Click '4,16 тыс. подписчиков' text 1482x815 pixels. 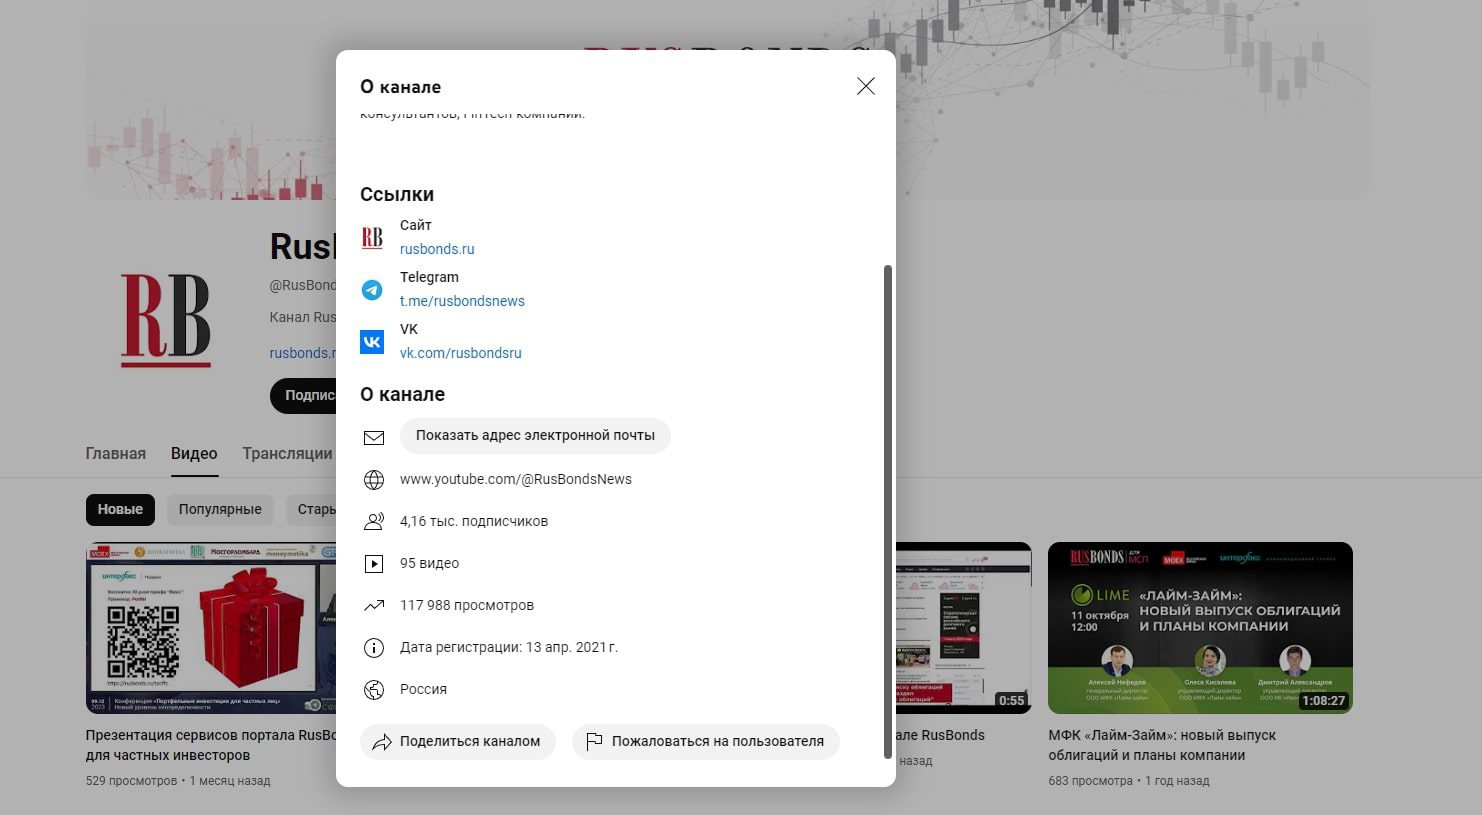pyautogui.click(x=474, y=522)
